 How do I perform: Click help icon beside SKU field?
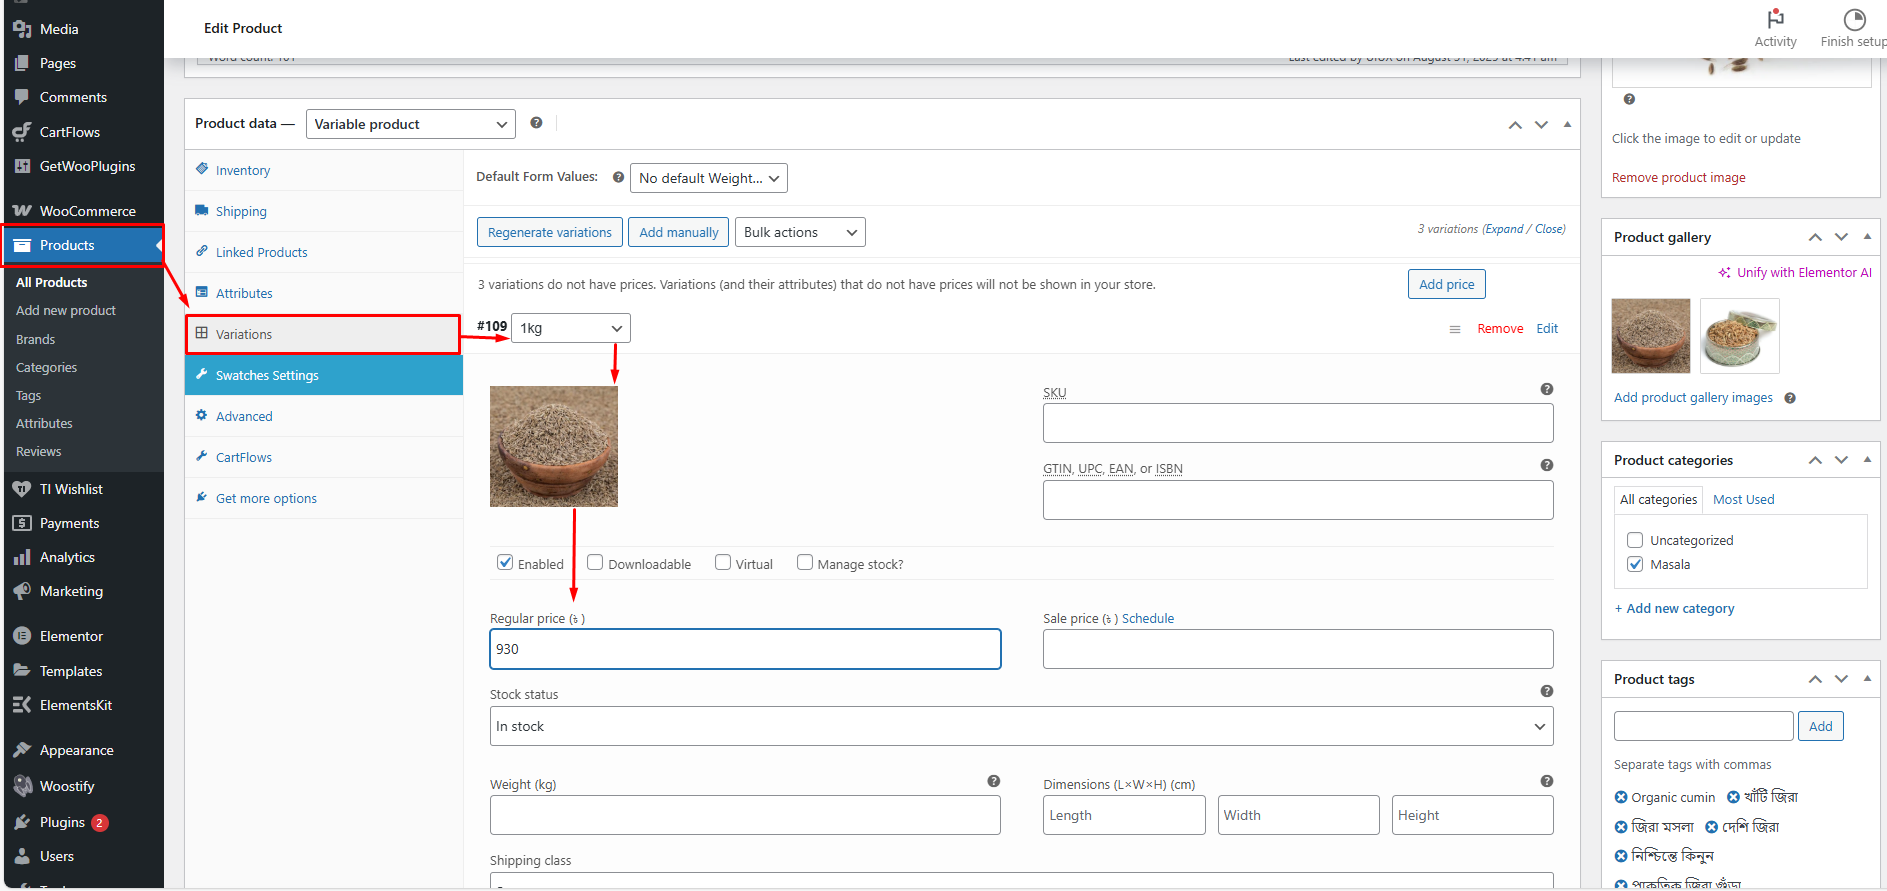click(1546, 389)
